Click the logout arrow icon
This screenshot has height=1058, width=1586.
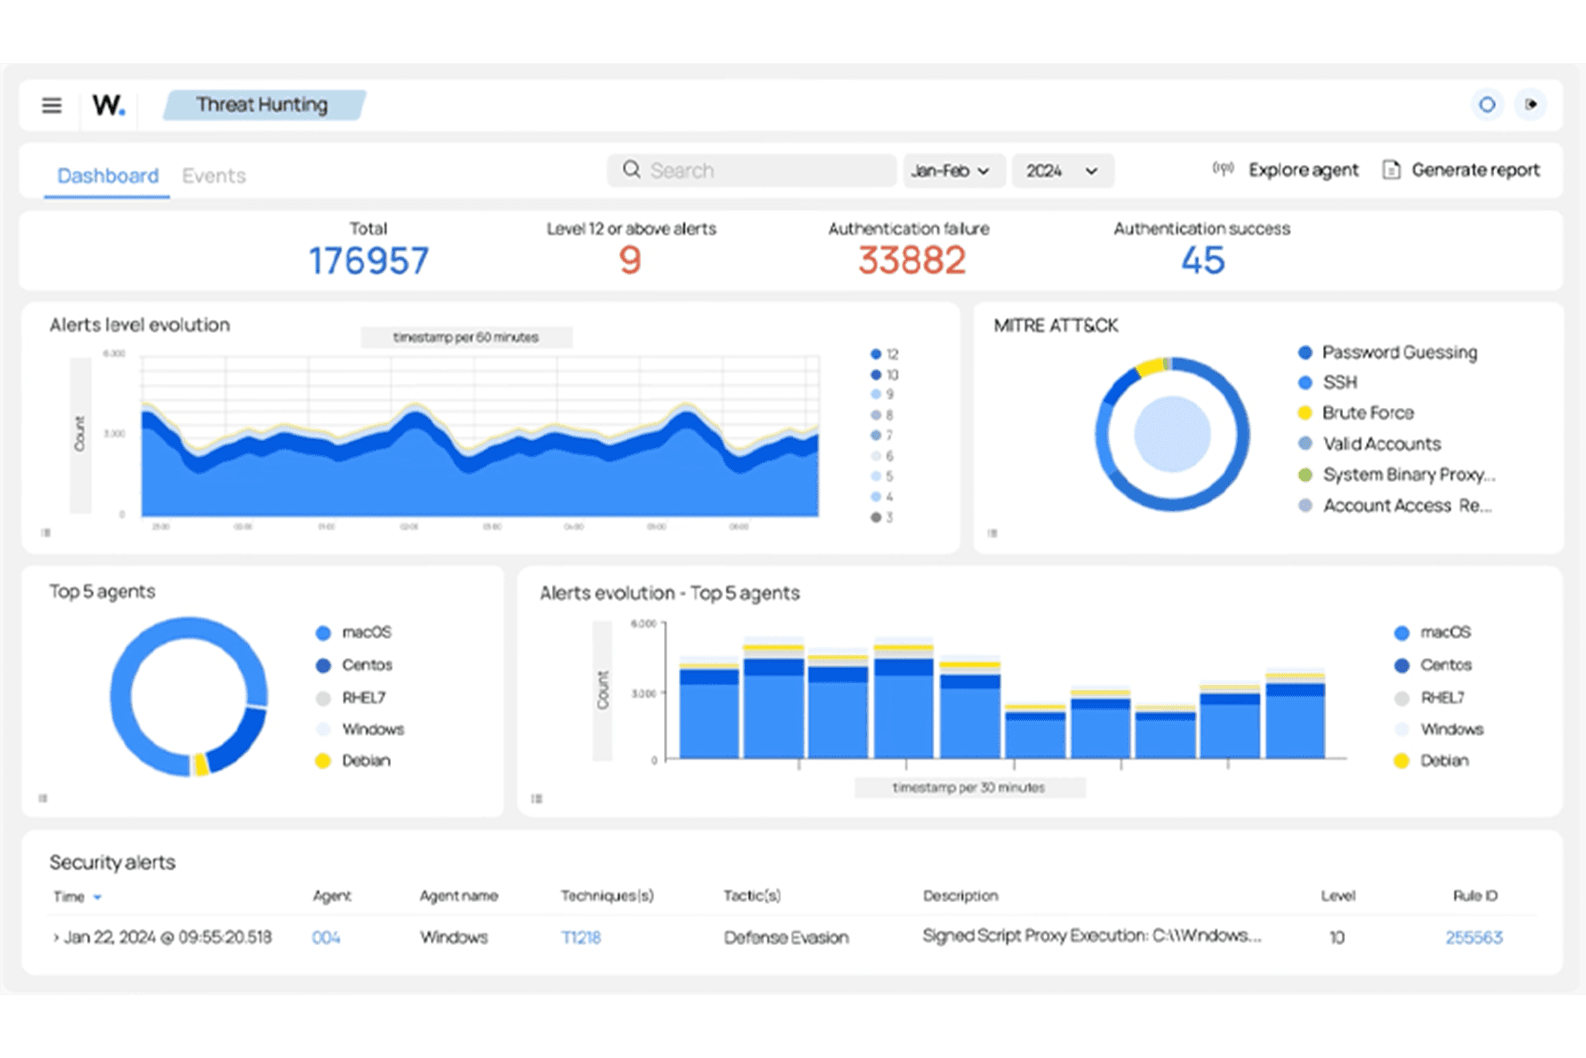tap(1530, 104)
